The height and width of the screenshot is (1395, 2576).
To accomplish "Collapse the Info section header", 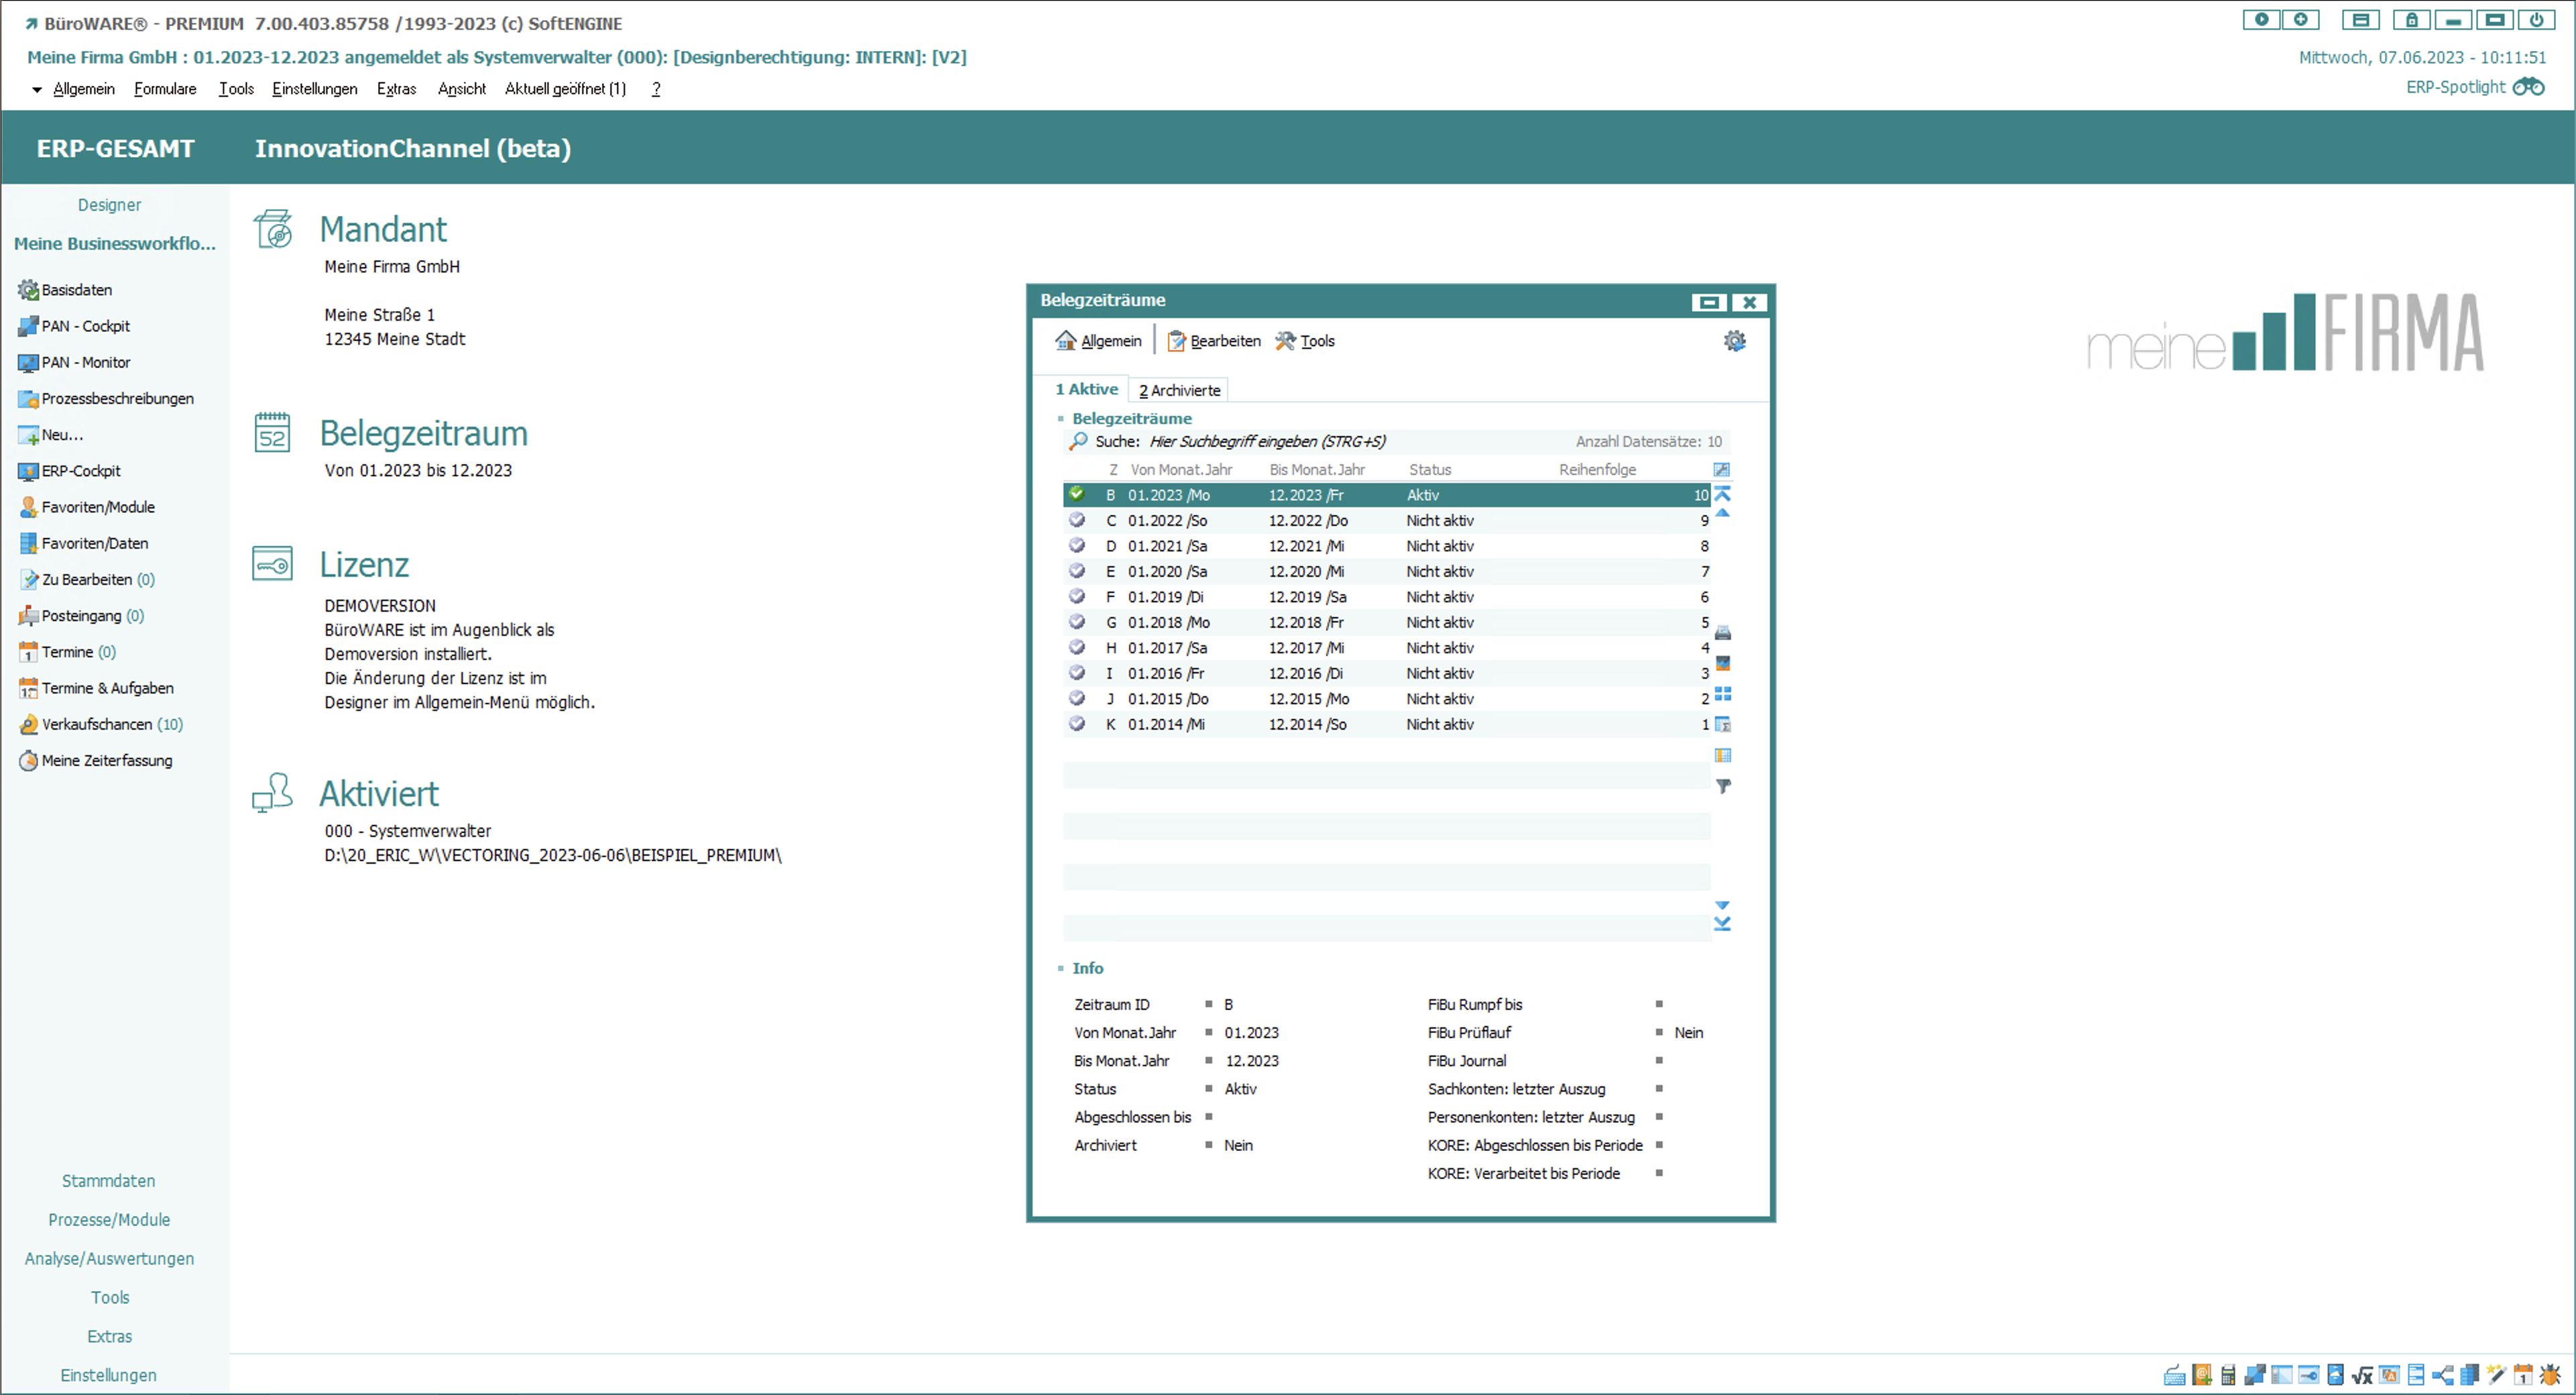I will pos(1061,968).
